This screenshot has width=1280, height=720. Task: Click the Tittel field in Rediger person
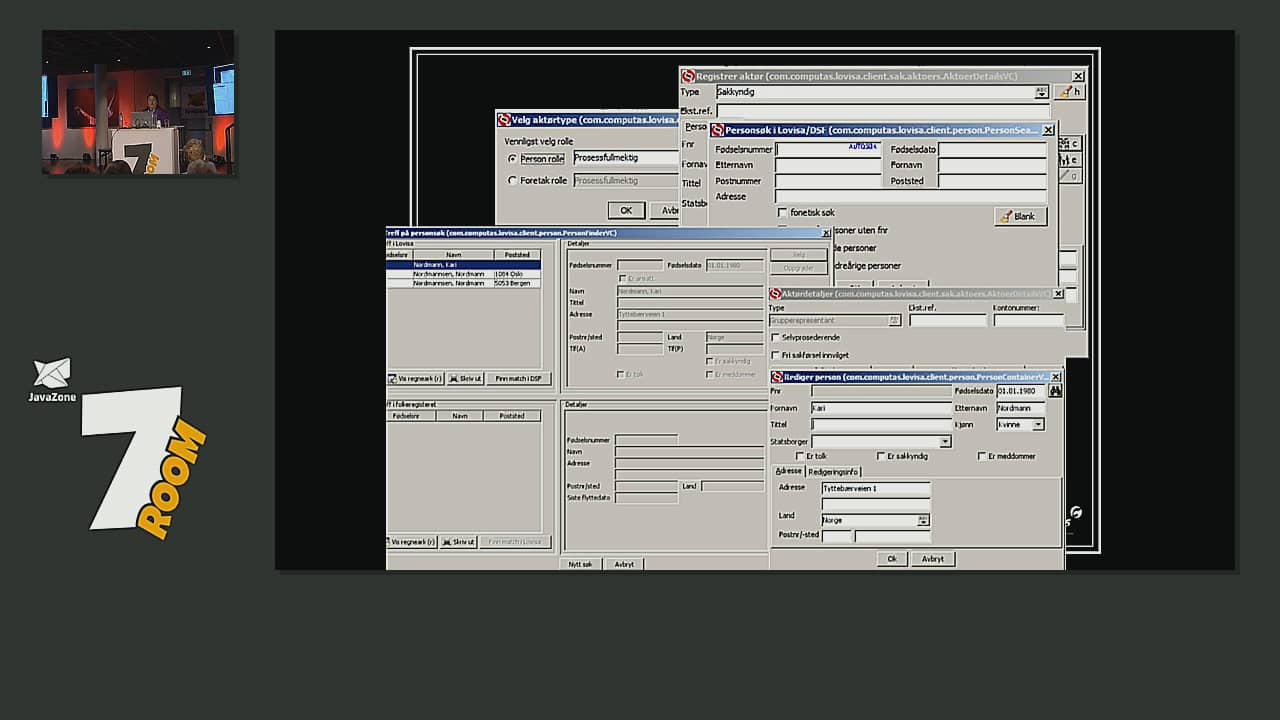click(x=880, y=425)
